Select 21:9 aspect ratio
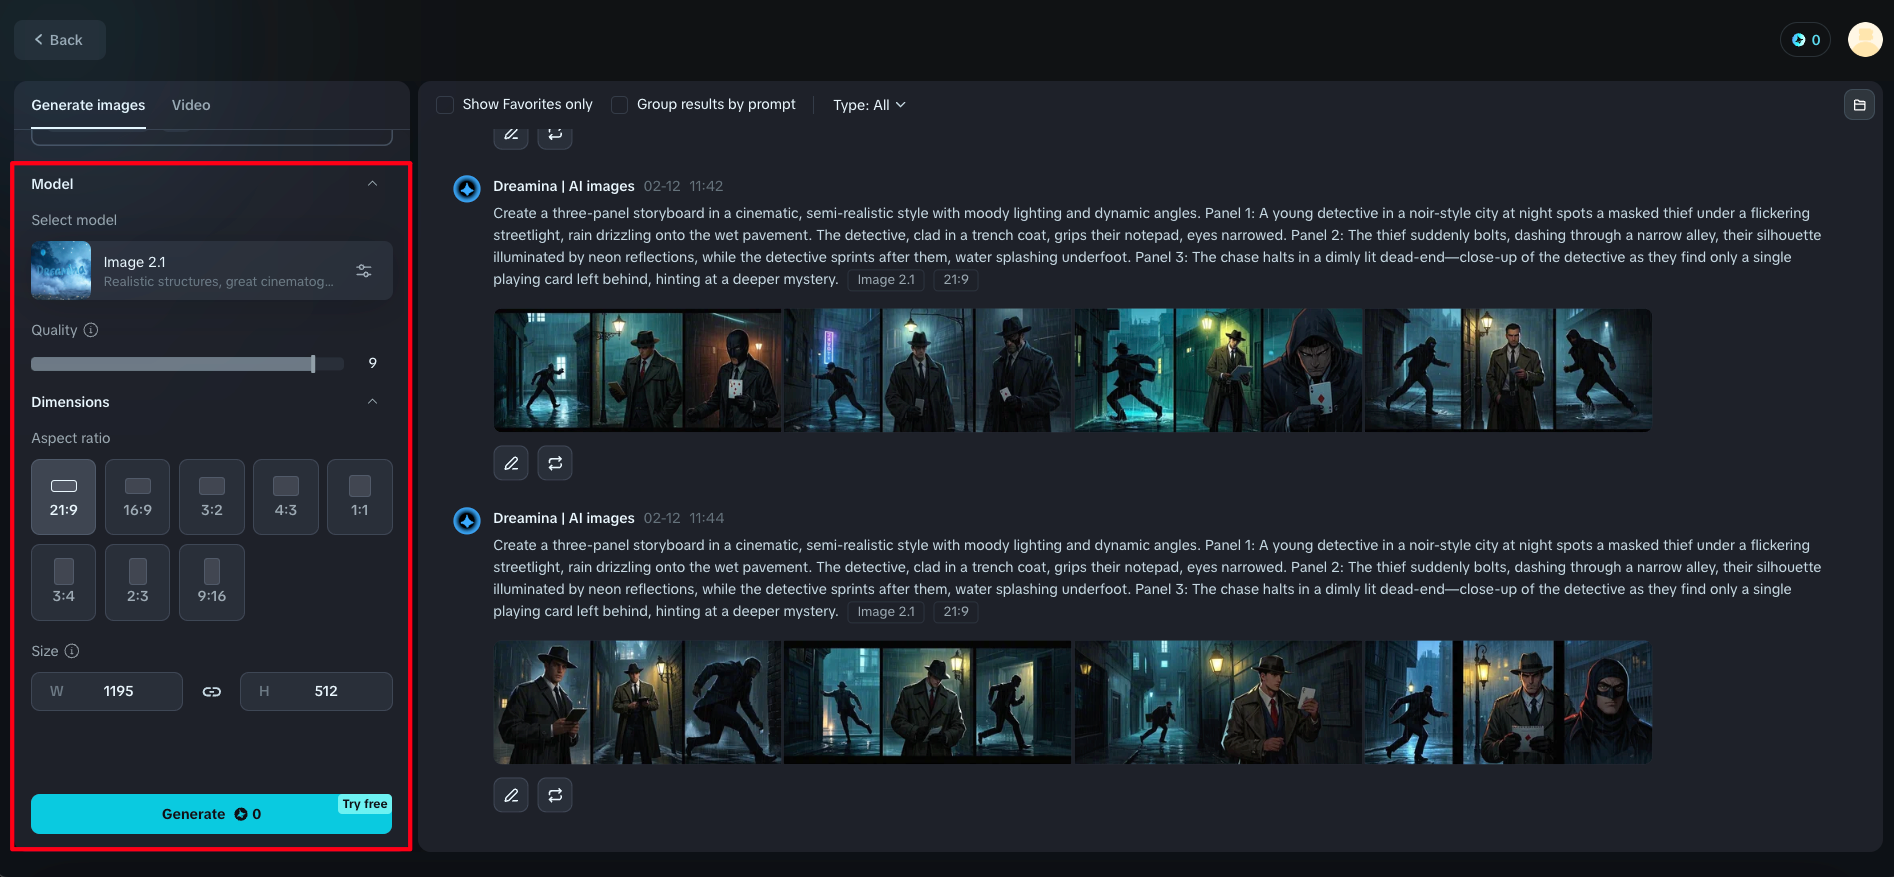This screenshot has width=1894, height=877. tap(64, 497)
